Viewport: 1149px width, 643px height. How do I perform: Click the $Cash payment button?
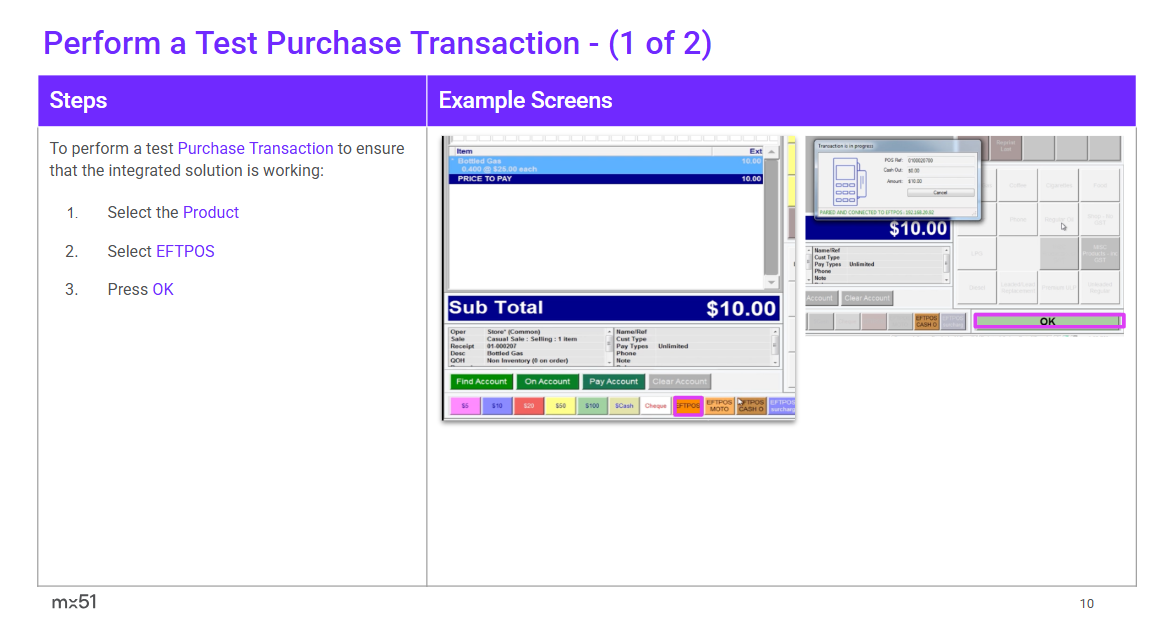[624, 406]
